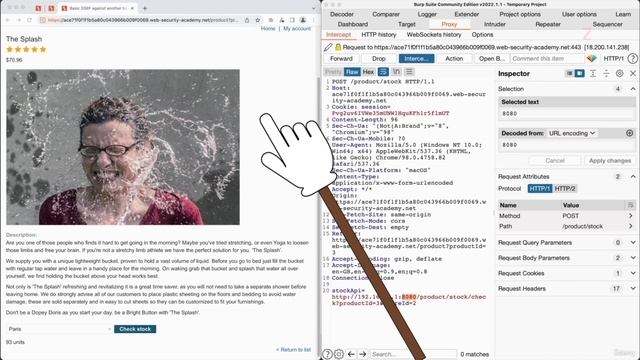The image size is (640, 360).
Task: Forward the intercepted request
Action: [x=341, y=59]
